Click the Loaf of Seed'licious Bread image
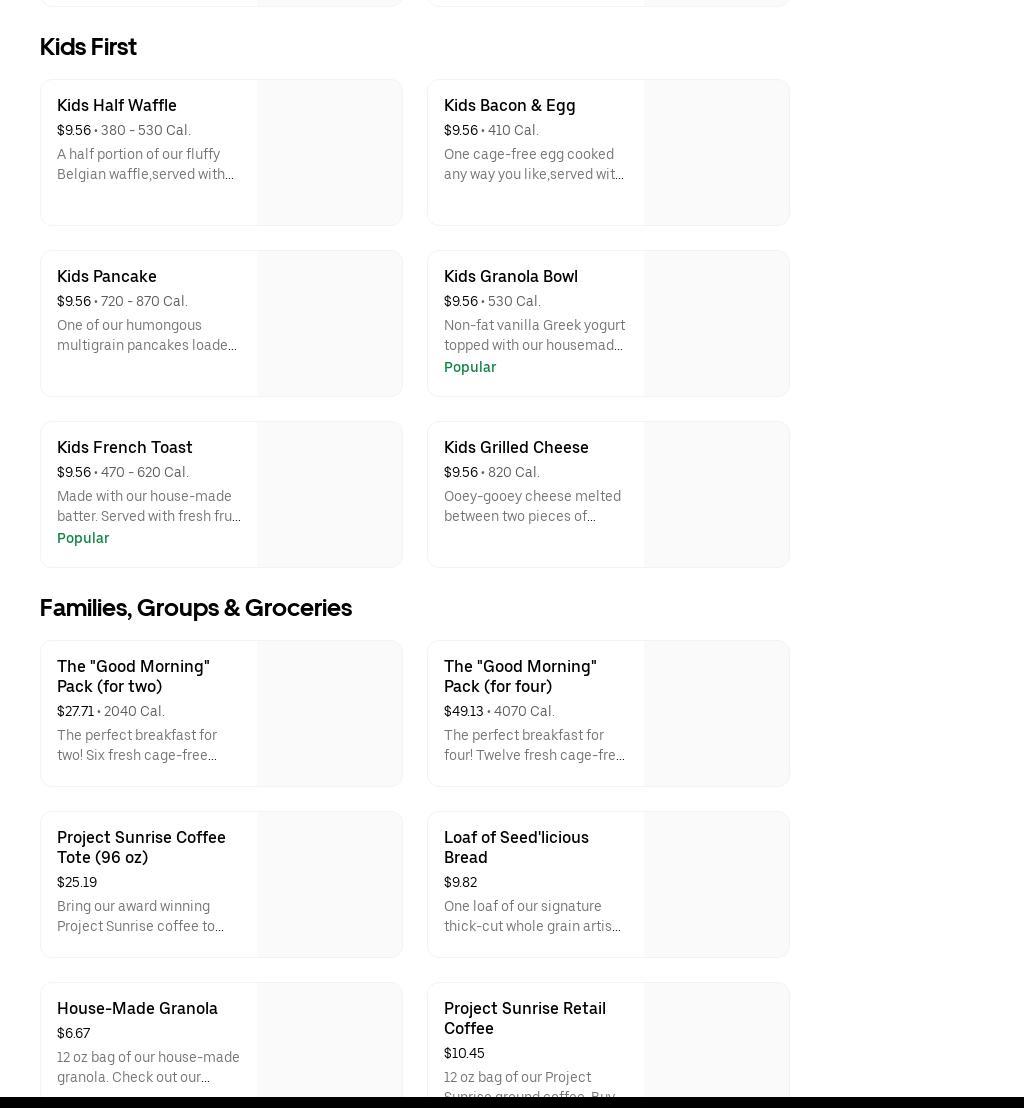Viewport: 1024px width, 1108px height. pyautogui.click(x=716, y=885)
